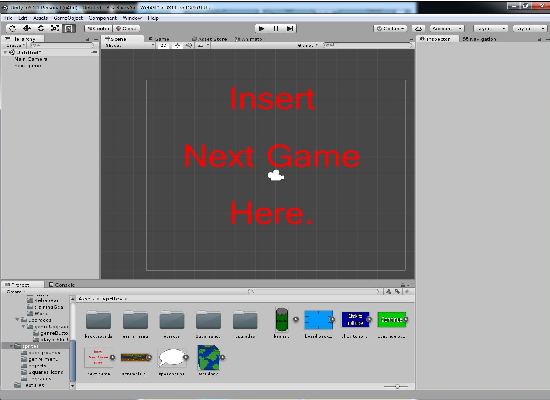The height and width of the screenshot is (400, 550).
Task: Select the Rotate tool
Action: click(41, 28)
